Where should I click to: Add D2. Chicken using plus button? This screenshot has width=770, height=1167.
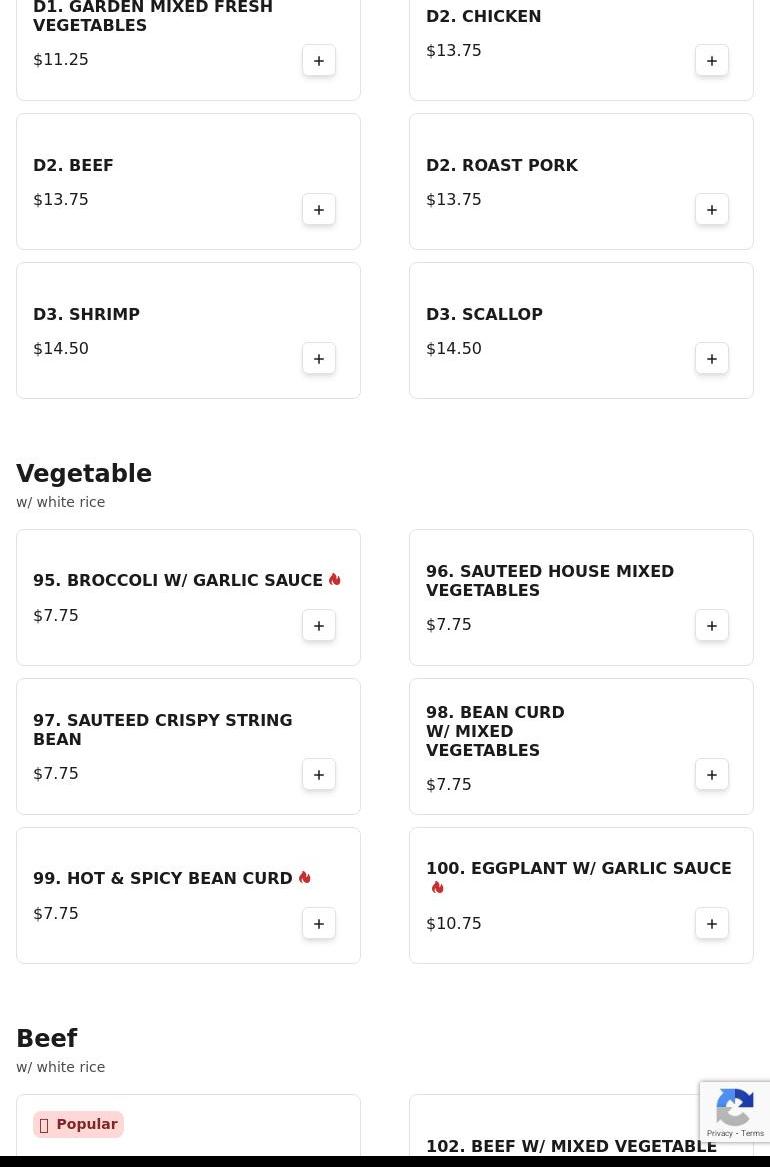(x=711, y=60)
